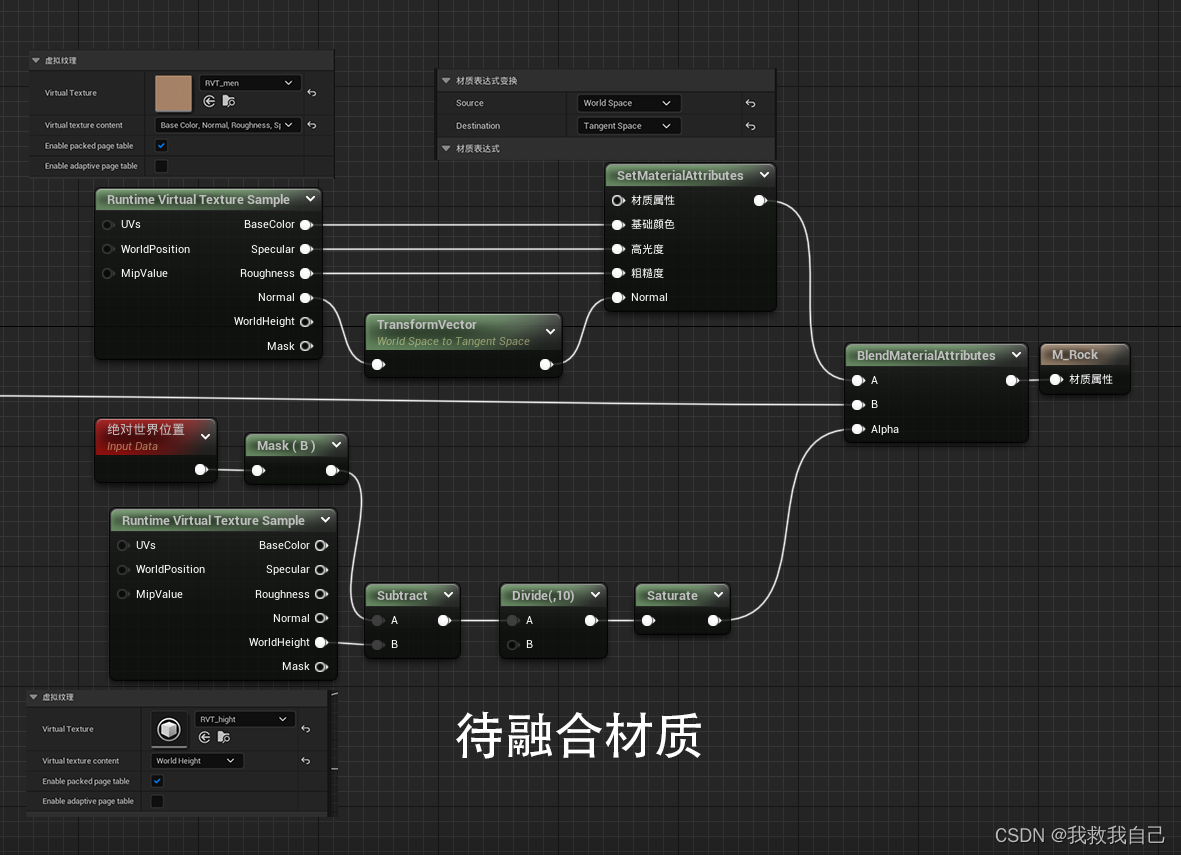
Task: Click the browse-to-asset icon under the RVT_men dropdown
Action: point(229,100)
